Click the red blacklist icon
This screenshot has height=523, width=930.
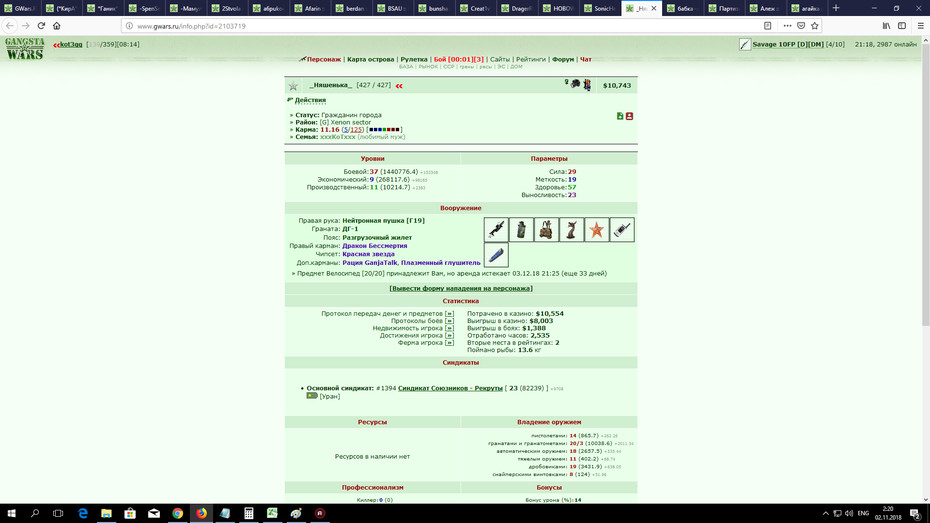[x=629, y=116]
